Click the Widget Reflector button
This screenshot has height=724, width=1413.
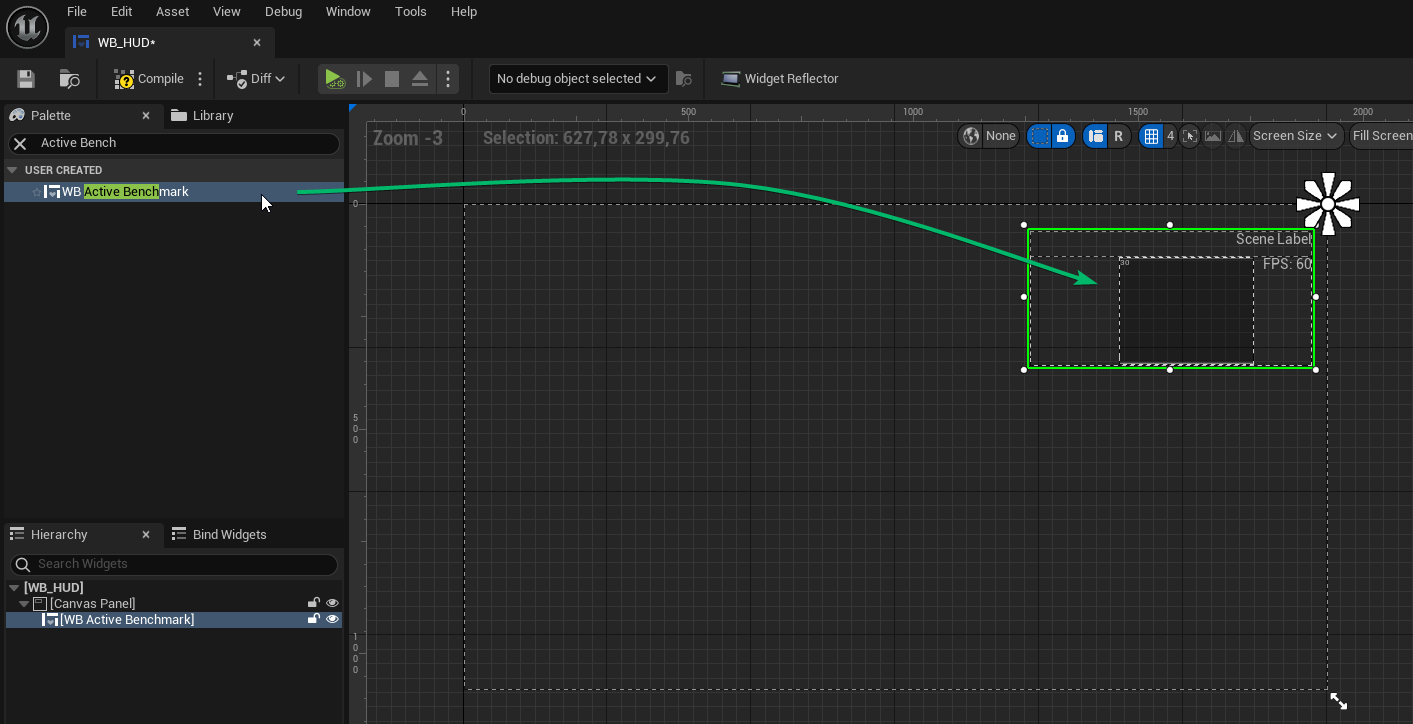[779, 79]
